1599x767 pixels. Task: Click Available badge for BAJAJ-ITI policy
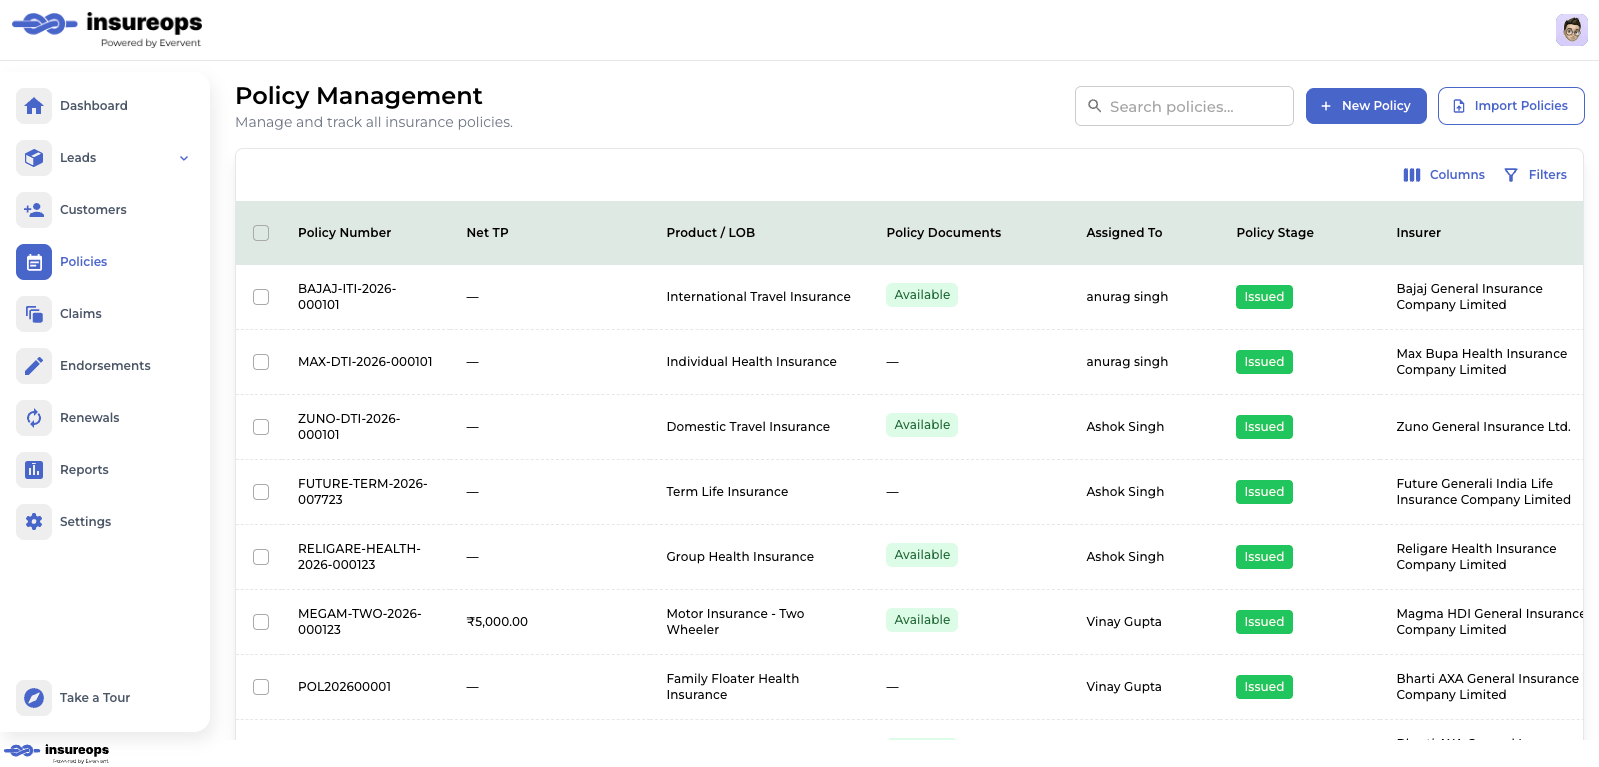tap(922, 295)
